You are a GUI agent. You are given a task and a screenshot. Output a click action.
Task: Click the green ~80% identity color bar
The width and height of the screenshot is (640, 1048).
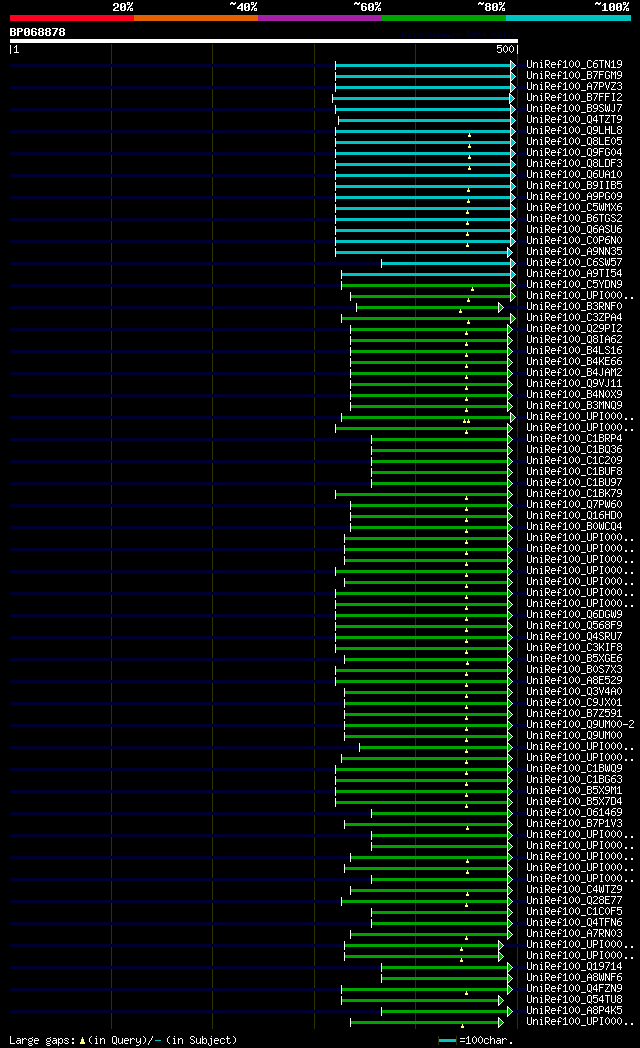point(444,18)
